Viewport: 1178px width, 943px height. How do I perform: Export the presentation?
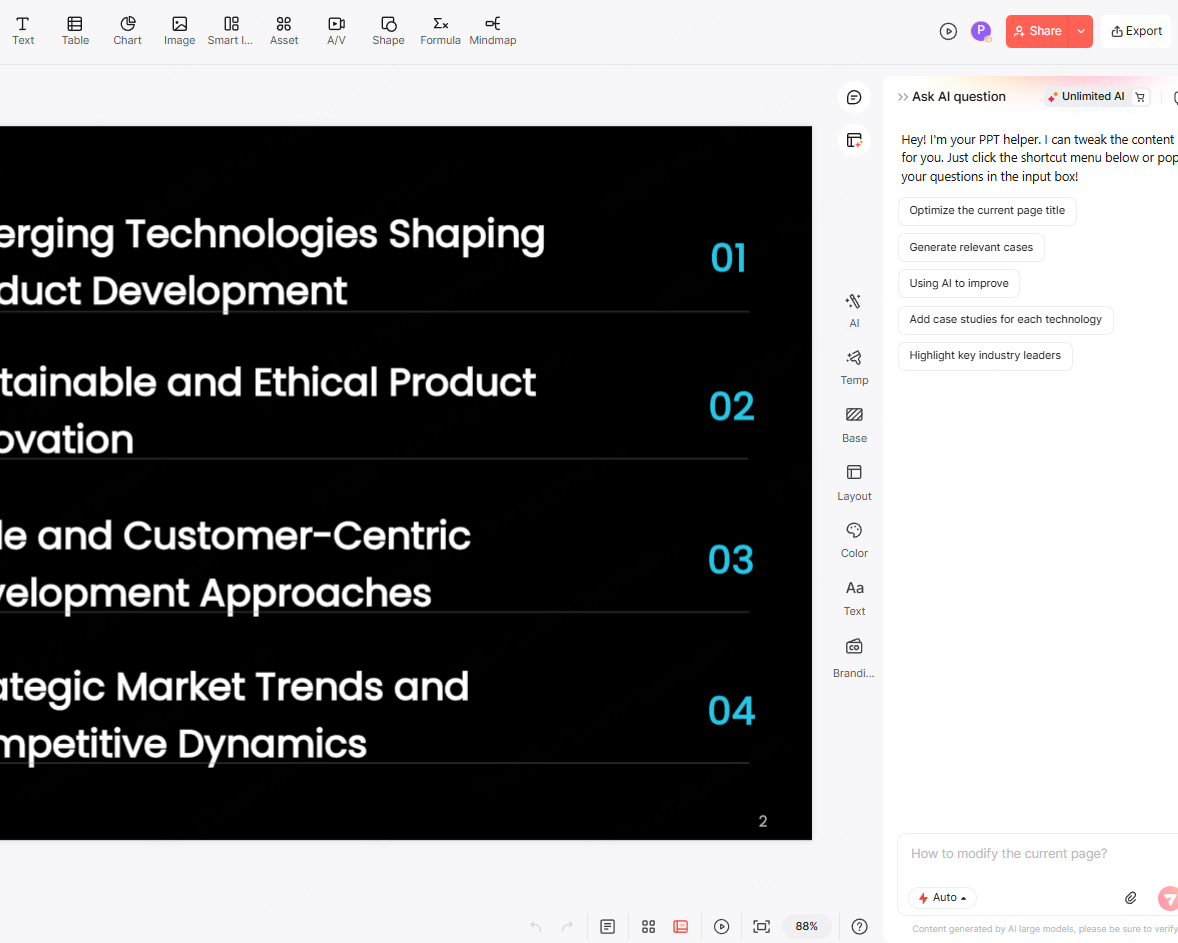point(1135,31)
